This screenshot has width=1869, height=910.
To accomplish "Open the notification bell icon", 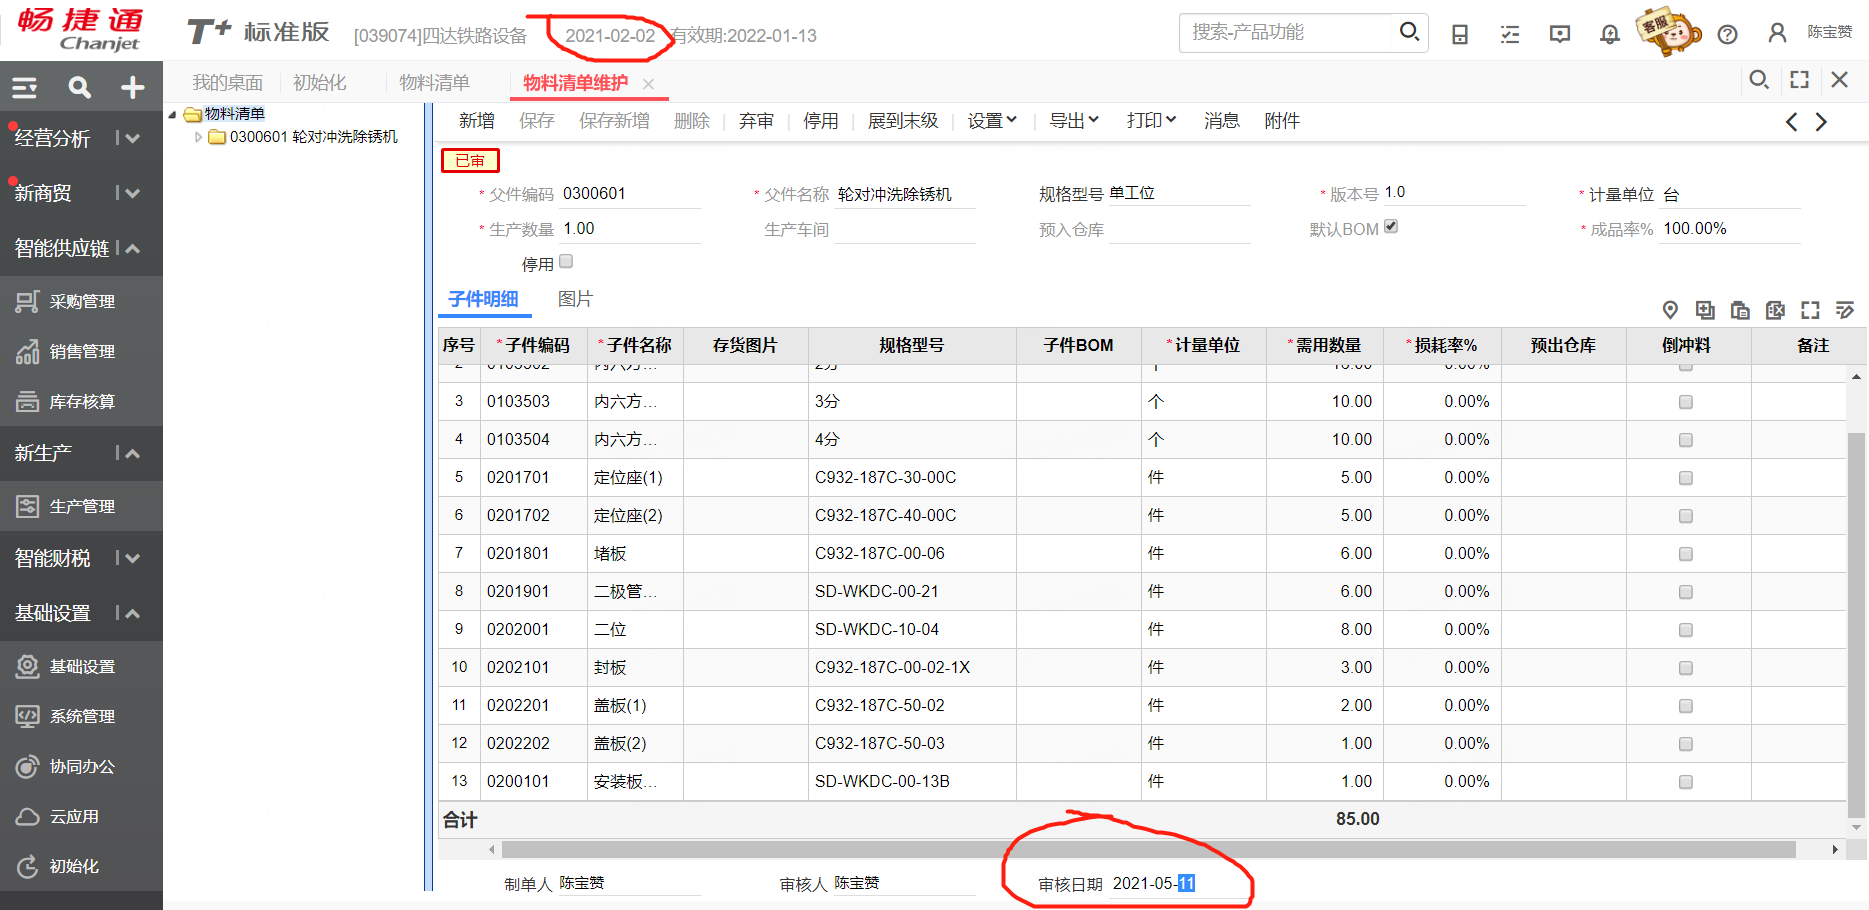I will pos(1610,35).
